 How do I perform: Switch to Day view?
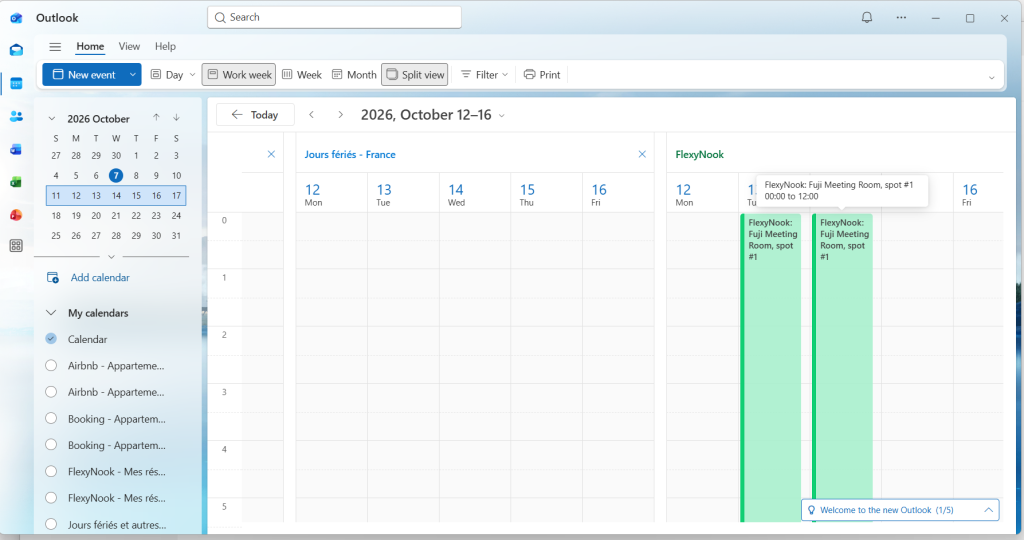click(167, 74)
